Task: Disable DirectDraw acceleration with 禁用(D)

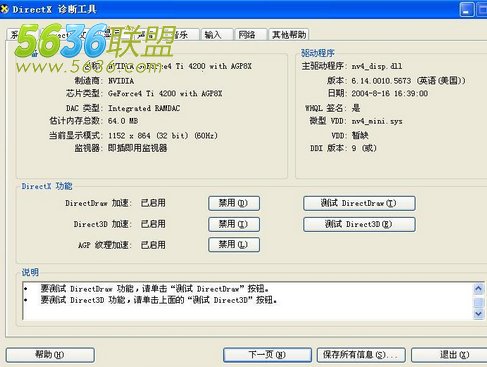Action: [234, 203]
